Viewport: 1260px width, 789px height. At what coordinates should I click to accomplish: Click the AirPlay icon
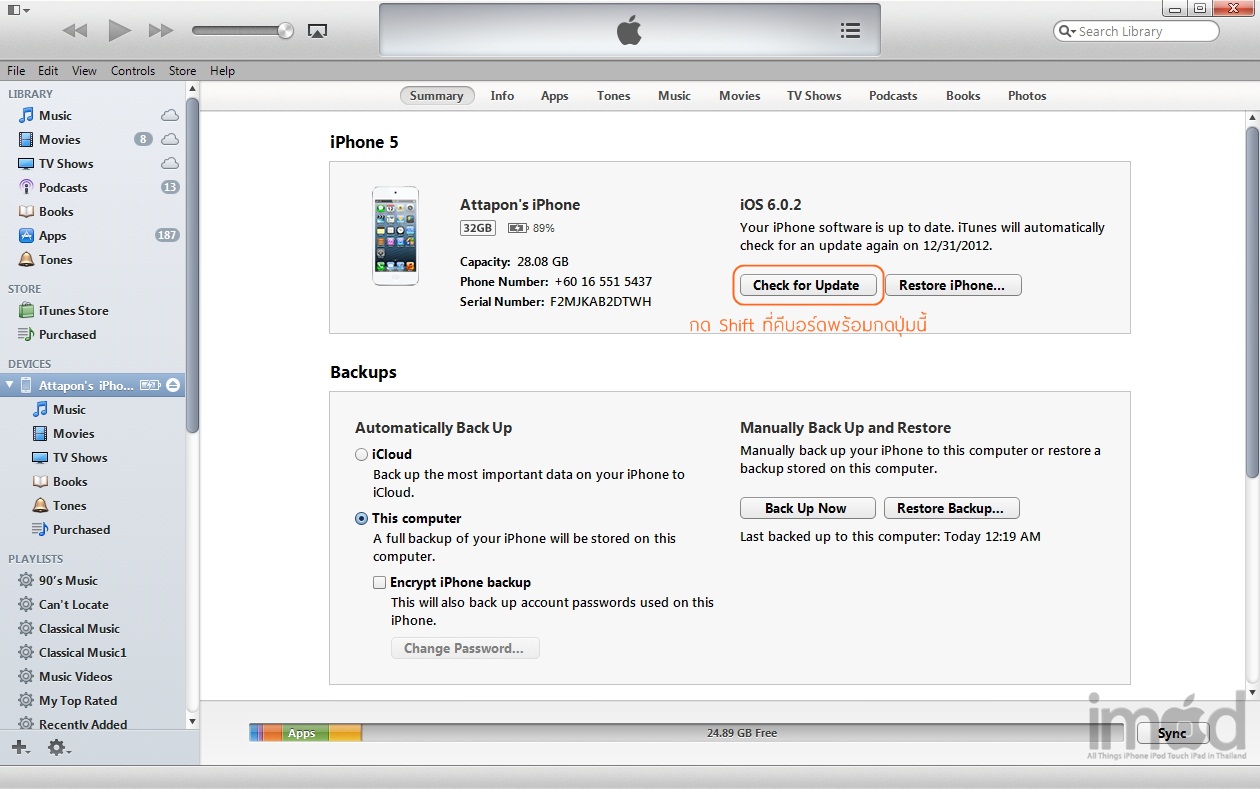(317, 31)
